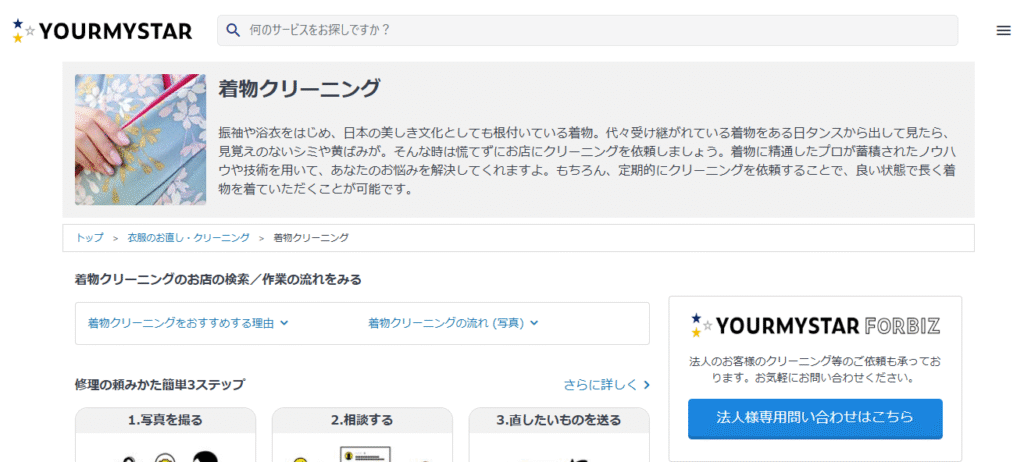This screenshot has height=462, width=1024.
Task: Click the 着物クリーニング page title heading
Action: click(299, 89)
